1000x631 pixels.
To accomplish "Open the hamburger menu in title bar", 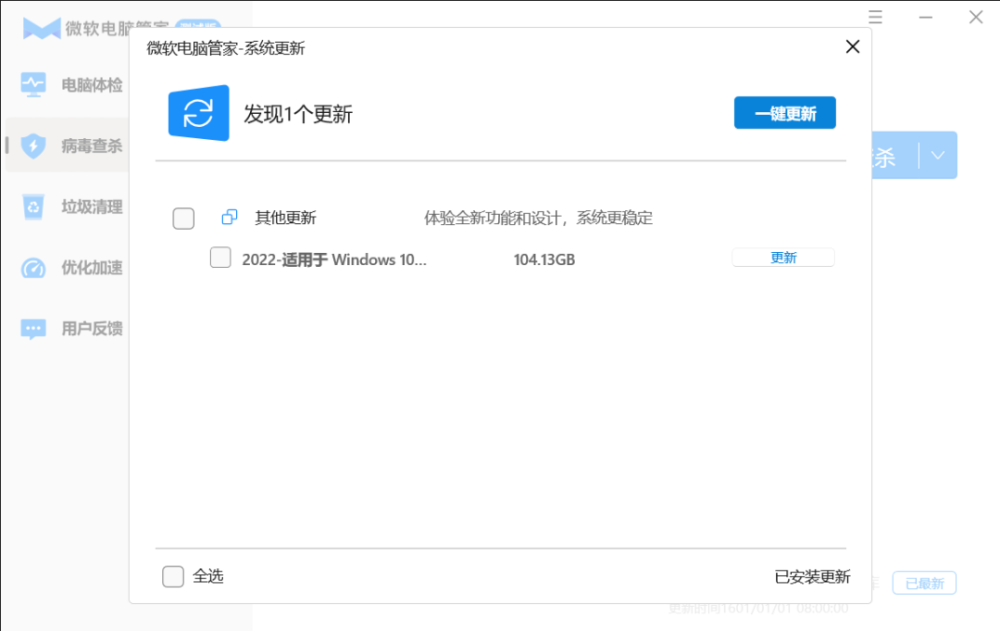I will (x=876, y=17).
